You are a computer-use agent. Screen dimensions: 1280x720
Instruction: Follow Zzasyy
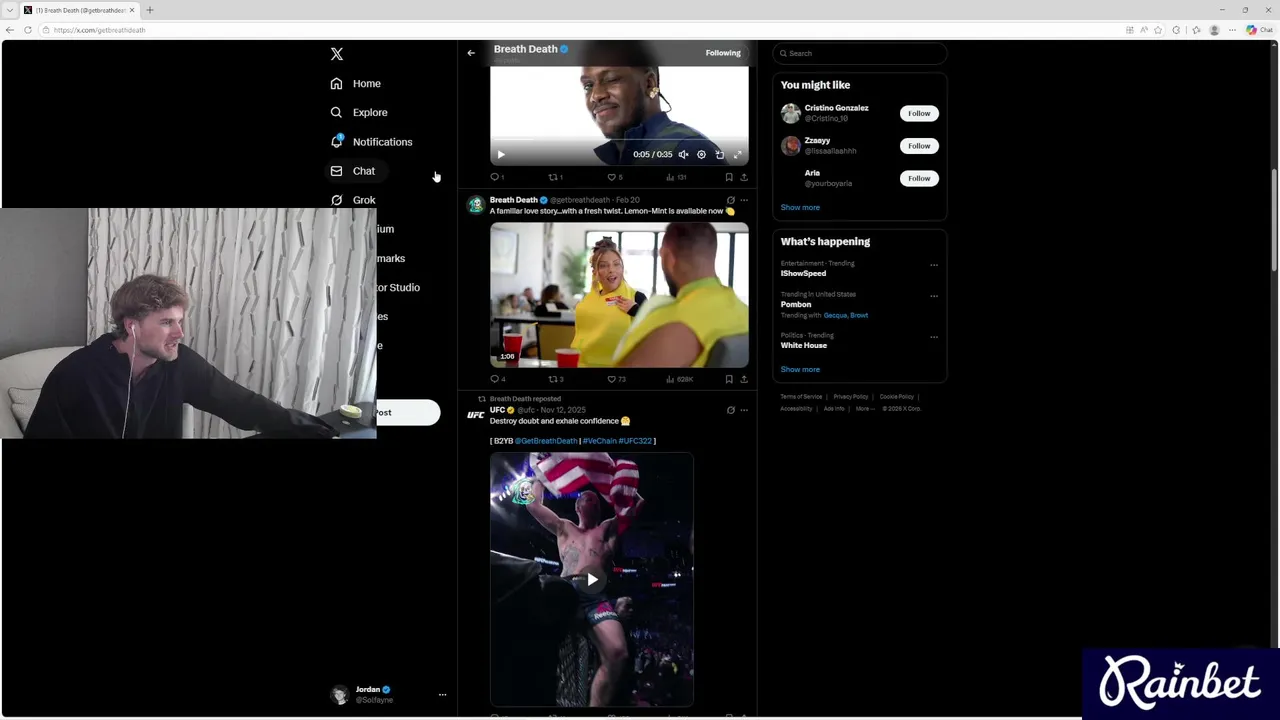click(x=919, y=146)
